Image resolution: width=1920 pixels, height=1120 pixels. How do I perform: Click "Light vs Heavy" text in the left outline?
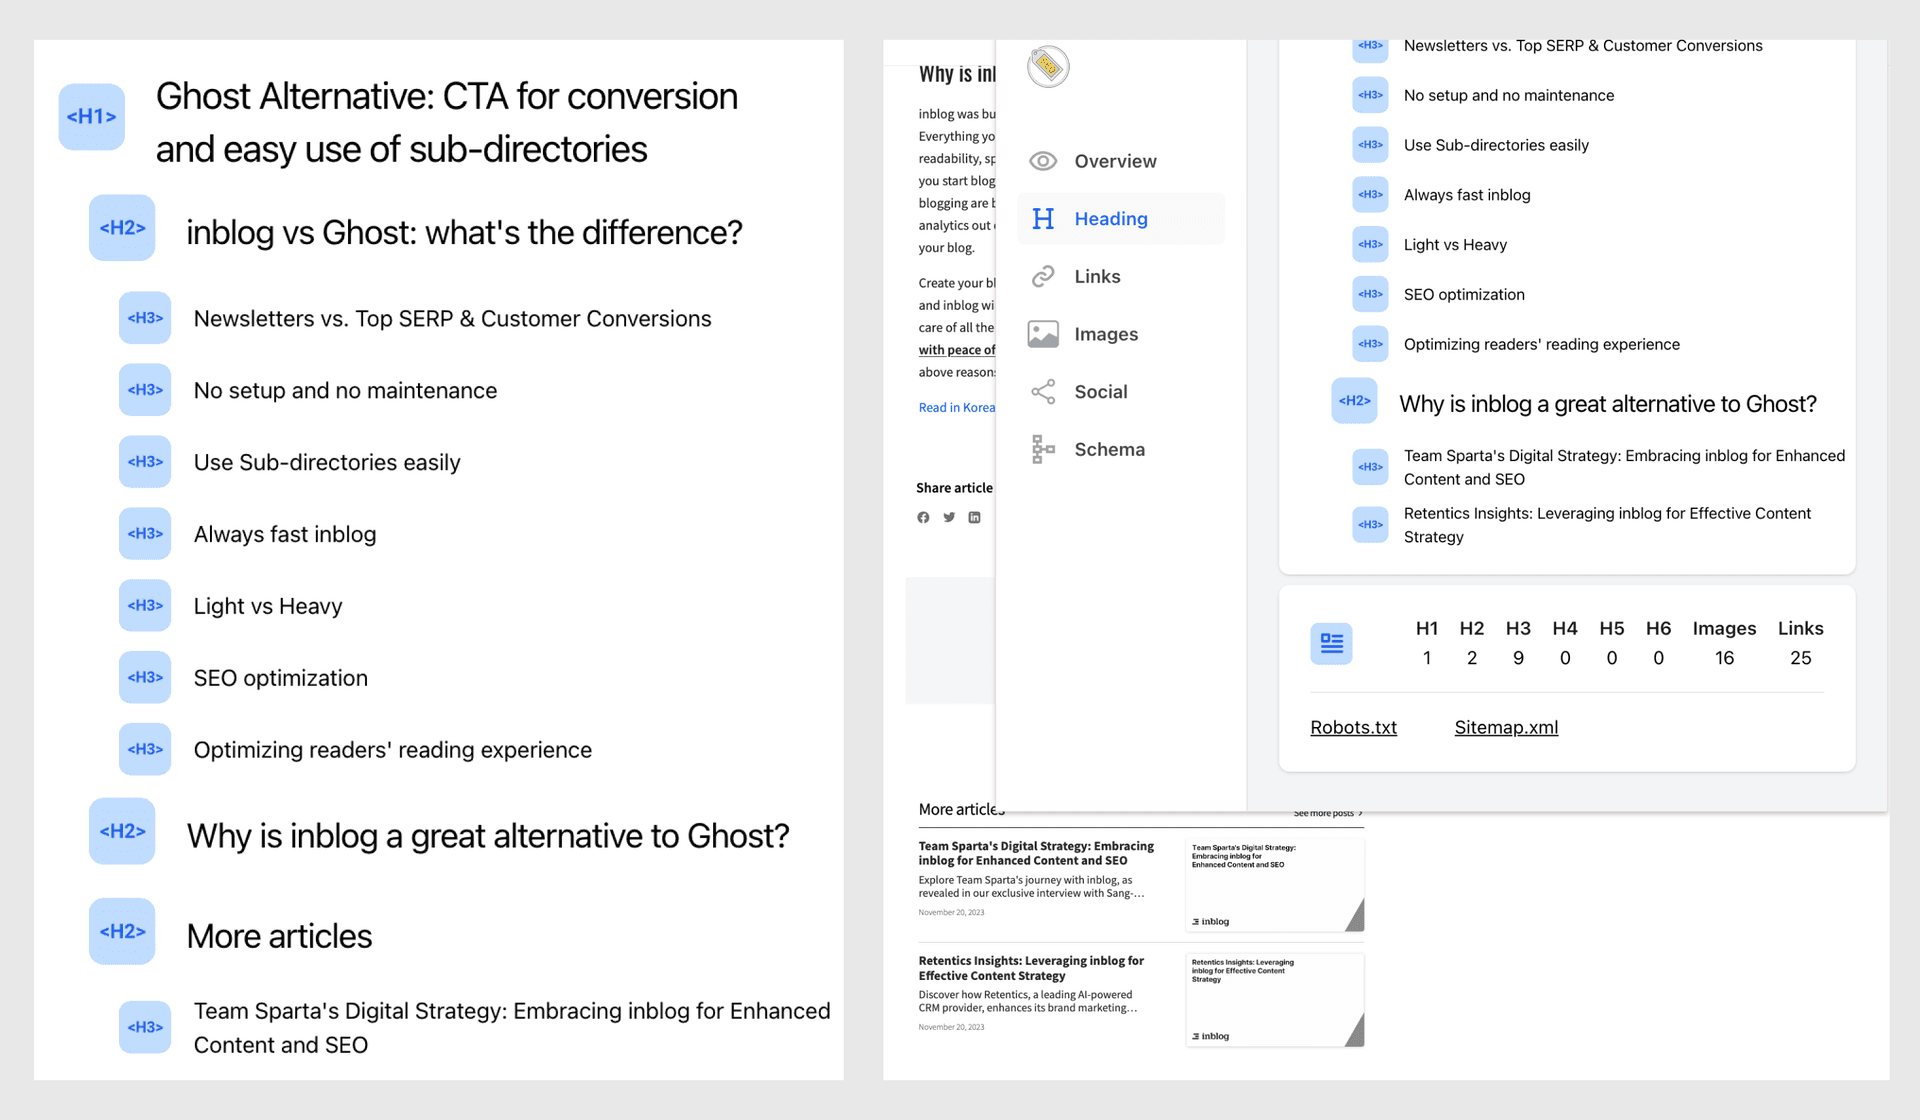tap(268, 607)
